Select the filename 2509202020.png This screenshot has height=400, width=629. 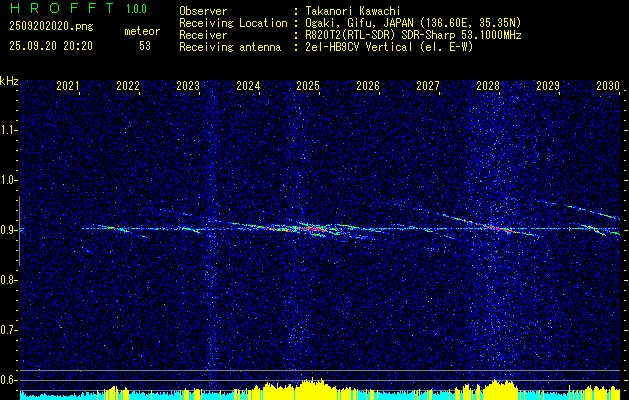click(51, 27)
